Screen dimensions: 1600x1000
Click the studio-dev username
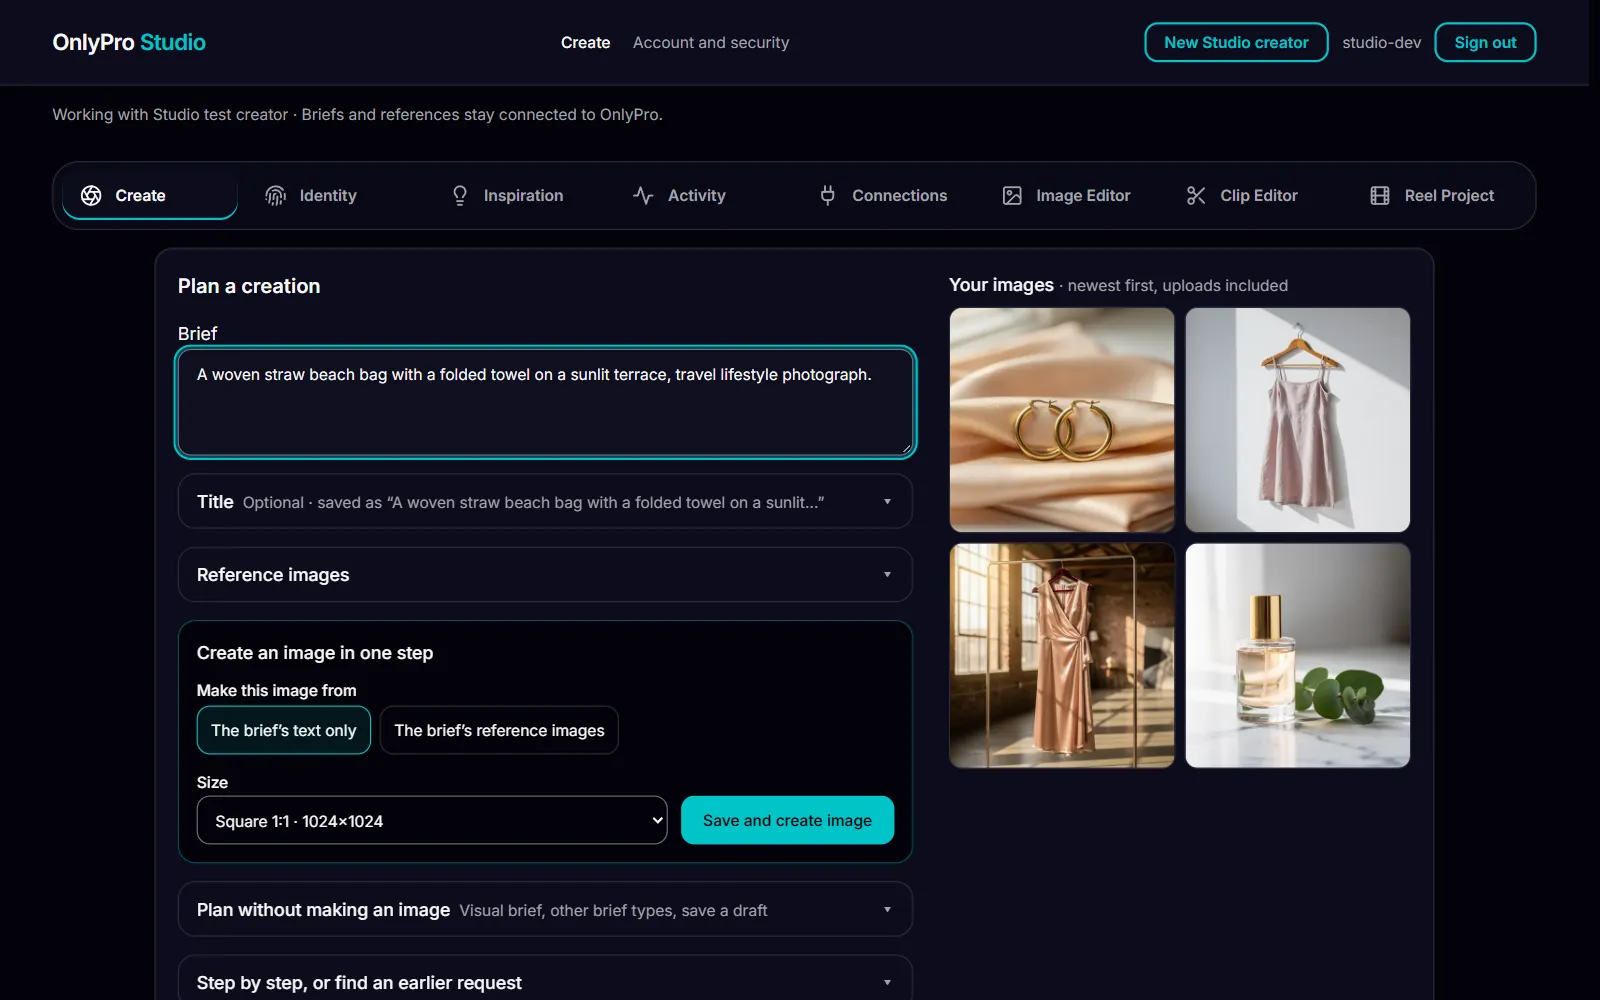click(1381, 43)
